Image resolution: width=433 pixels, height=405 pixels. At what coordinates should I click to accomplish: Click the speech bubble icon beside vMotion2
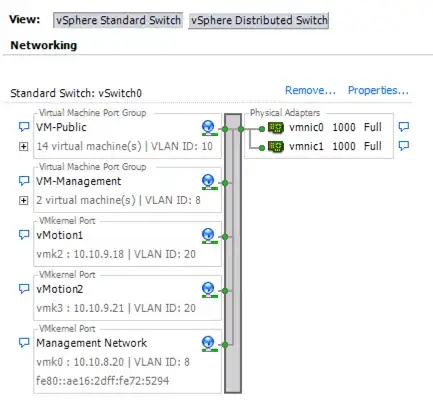24,289
